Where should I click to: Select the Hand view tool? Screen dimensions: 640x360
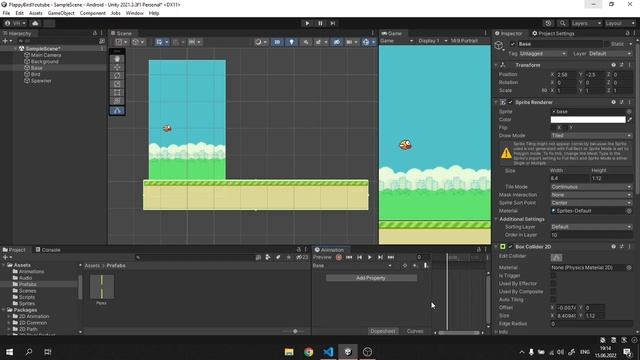(117, 59)
